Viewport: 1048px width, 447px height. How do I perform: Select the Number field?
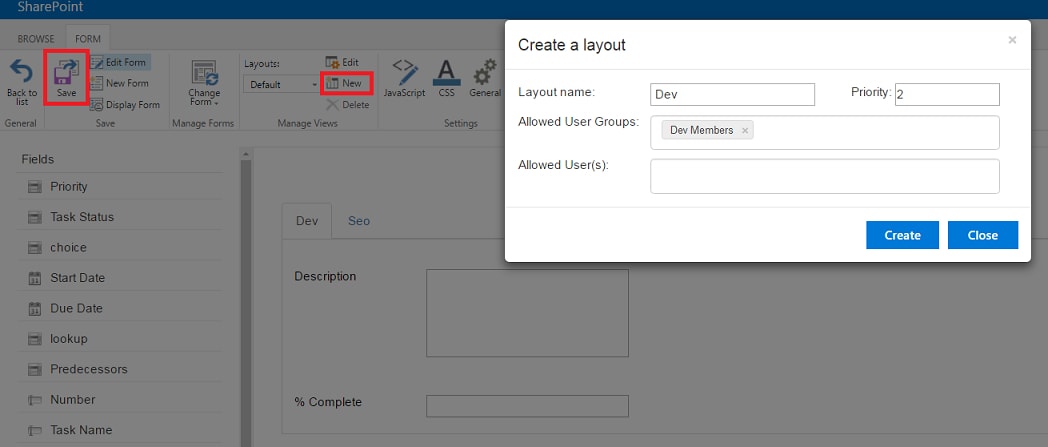click(120, 400)
